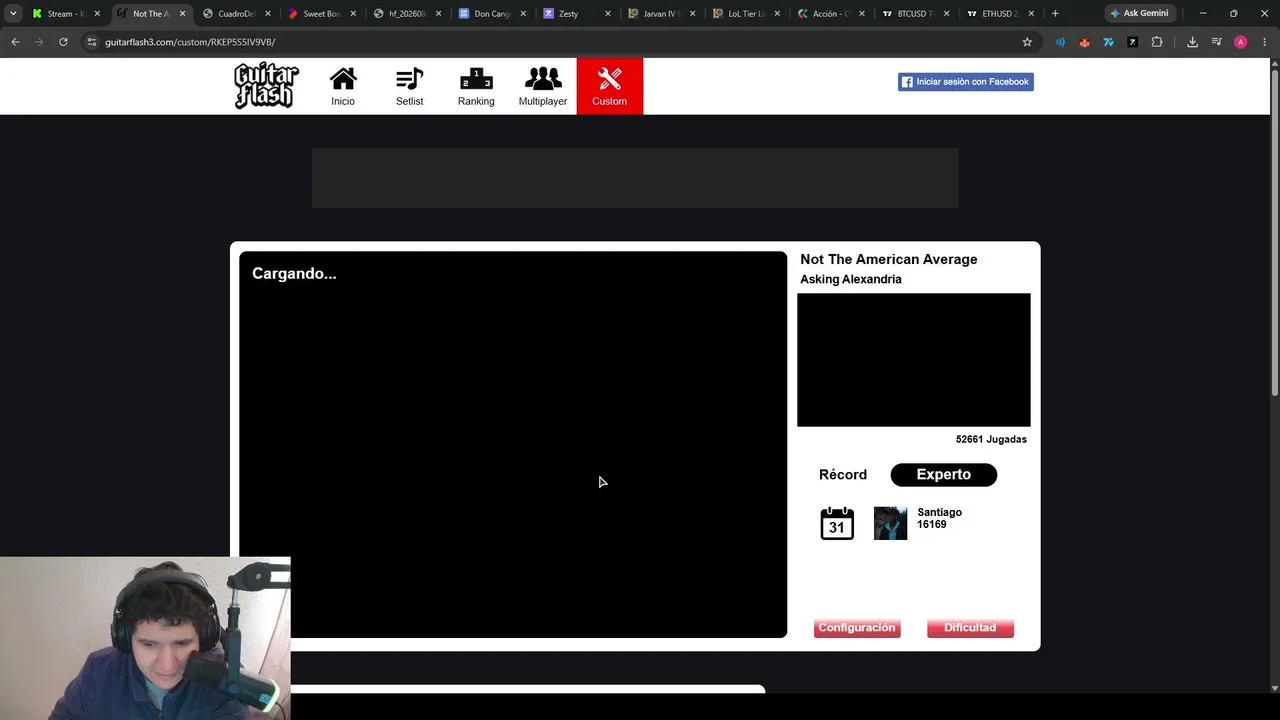
Task: Close the Sweet Bon tab
Action: [353, 14]
